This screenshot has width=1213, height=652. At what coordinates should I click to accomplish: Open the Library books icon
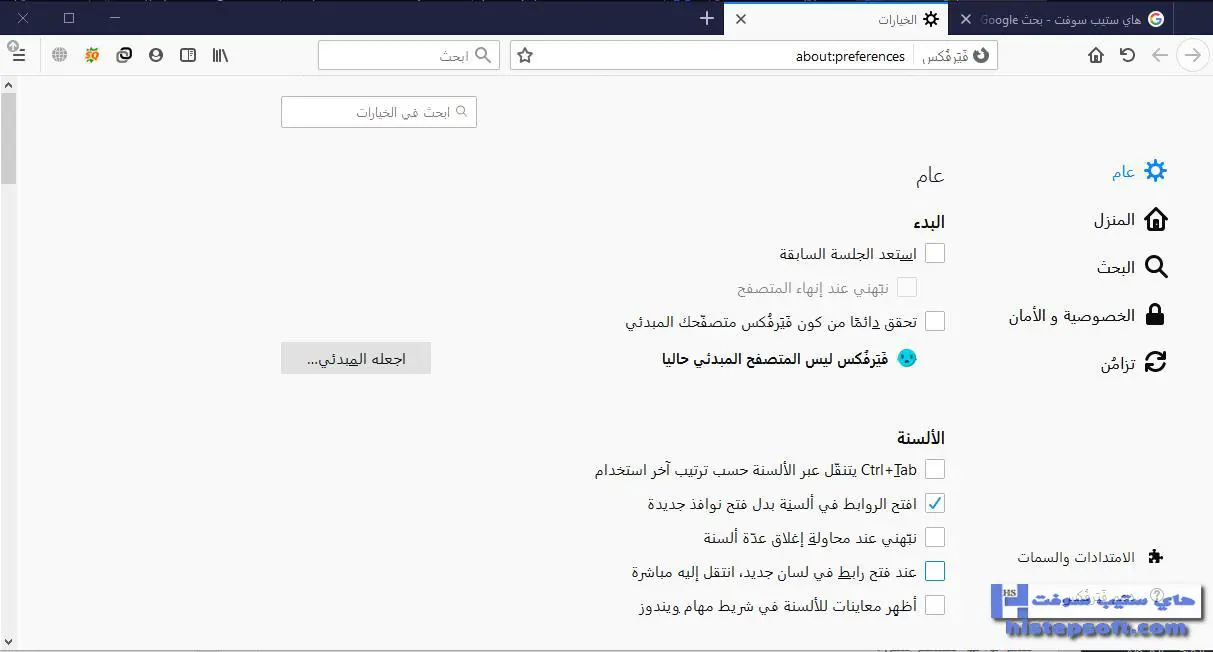tap(220, 55)
